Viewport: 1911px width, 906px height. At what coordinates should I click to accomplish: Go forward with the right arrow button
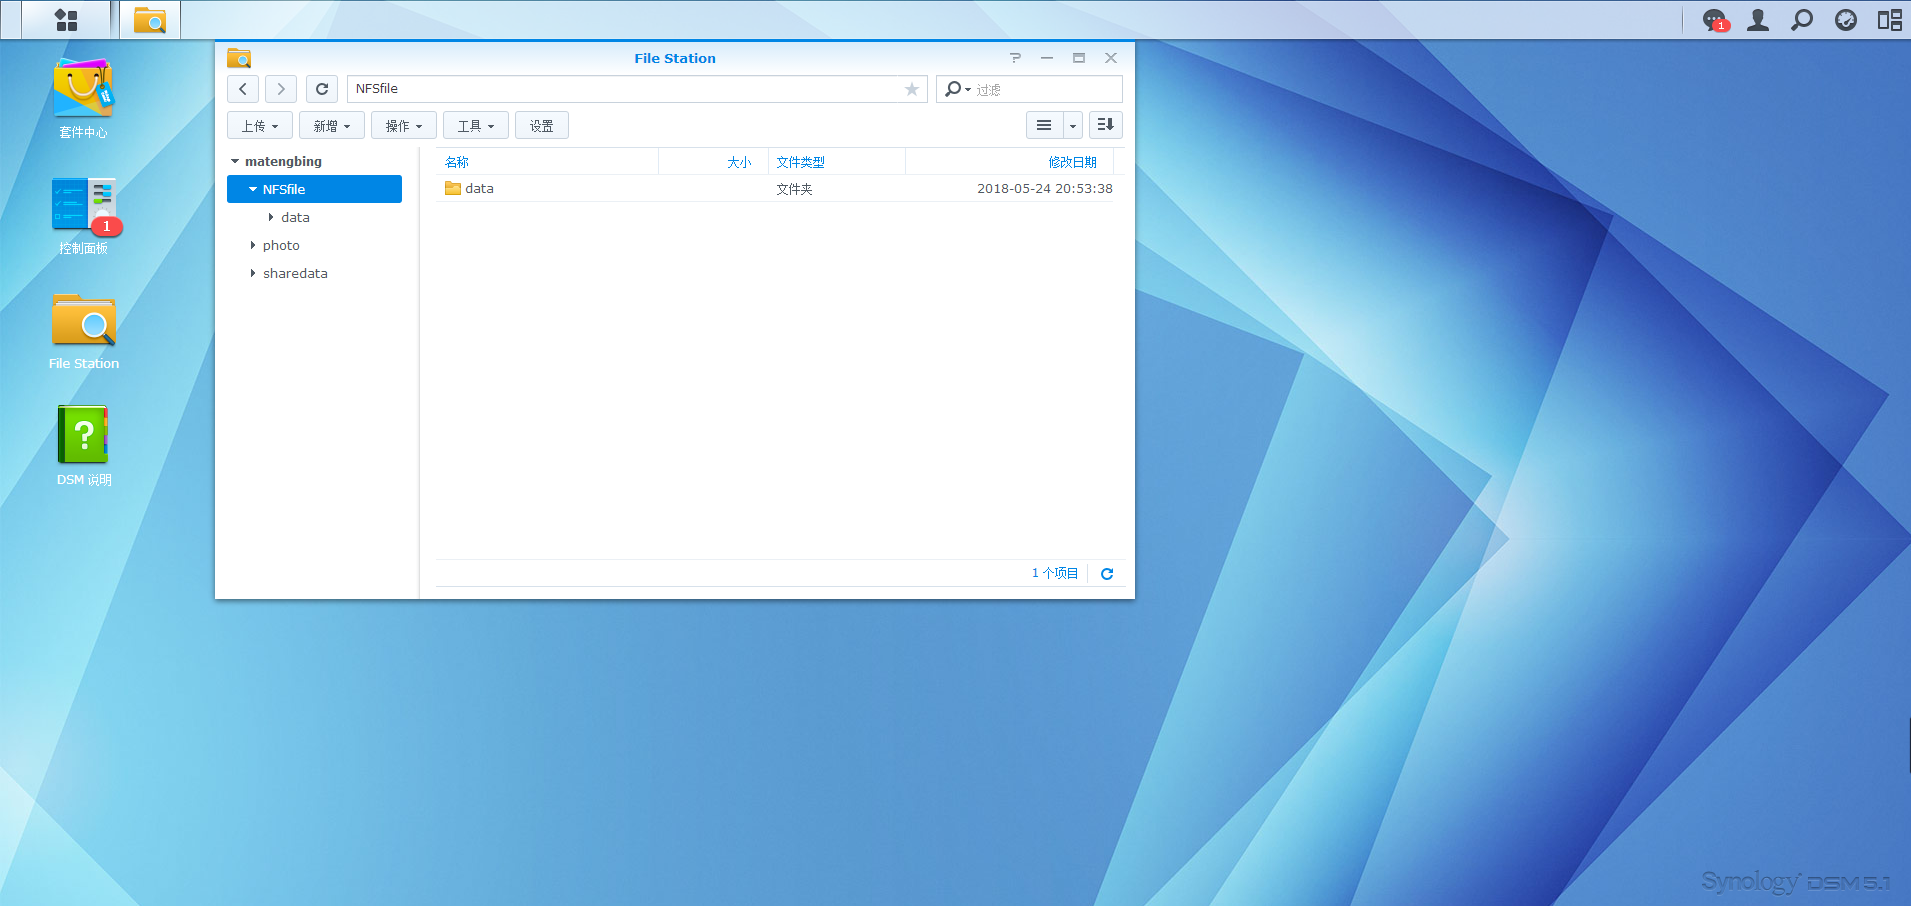(281, 89)
